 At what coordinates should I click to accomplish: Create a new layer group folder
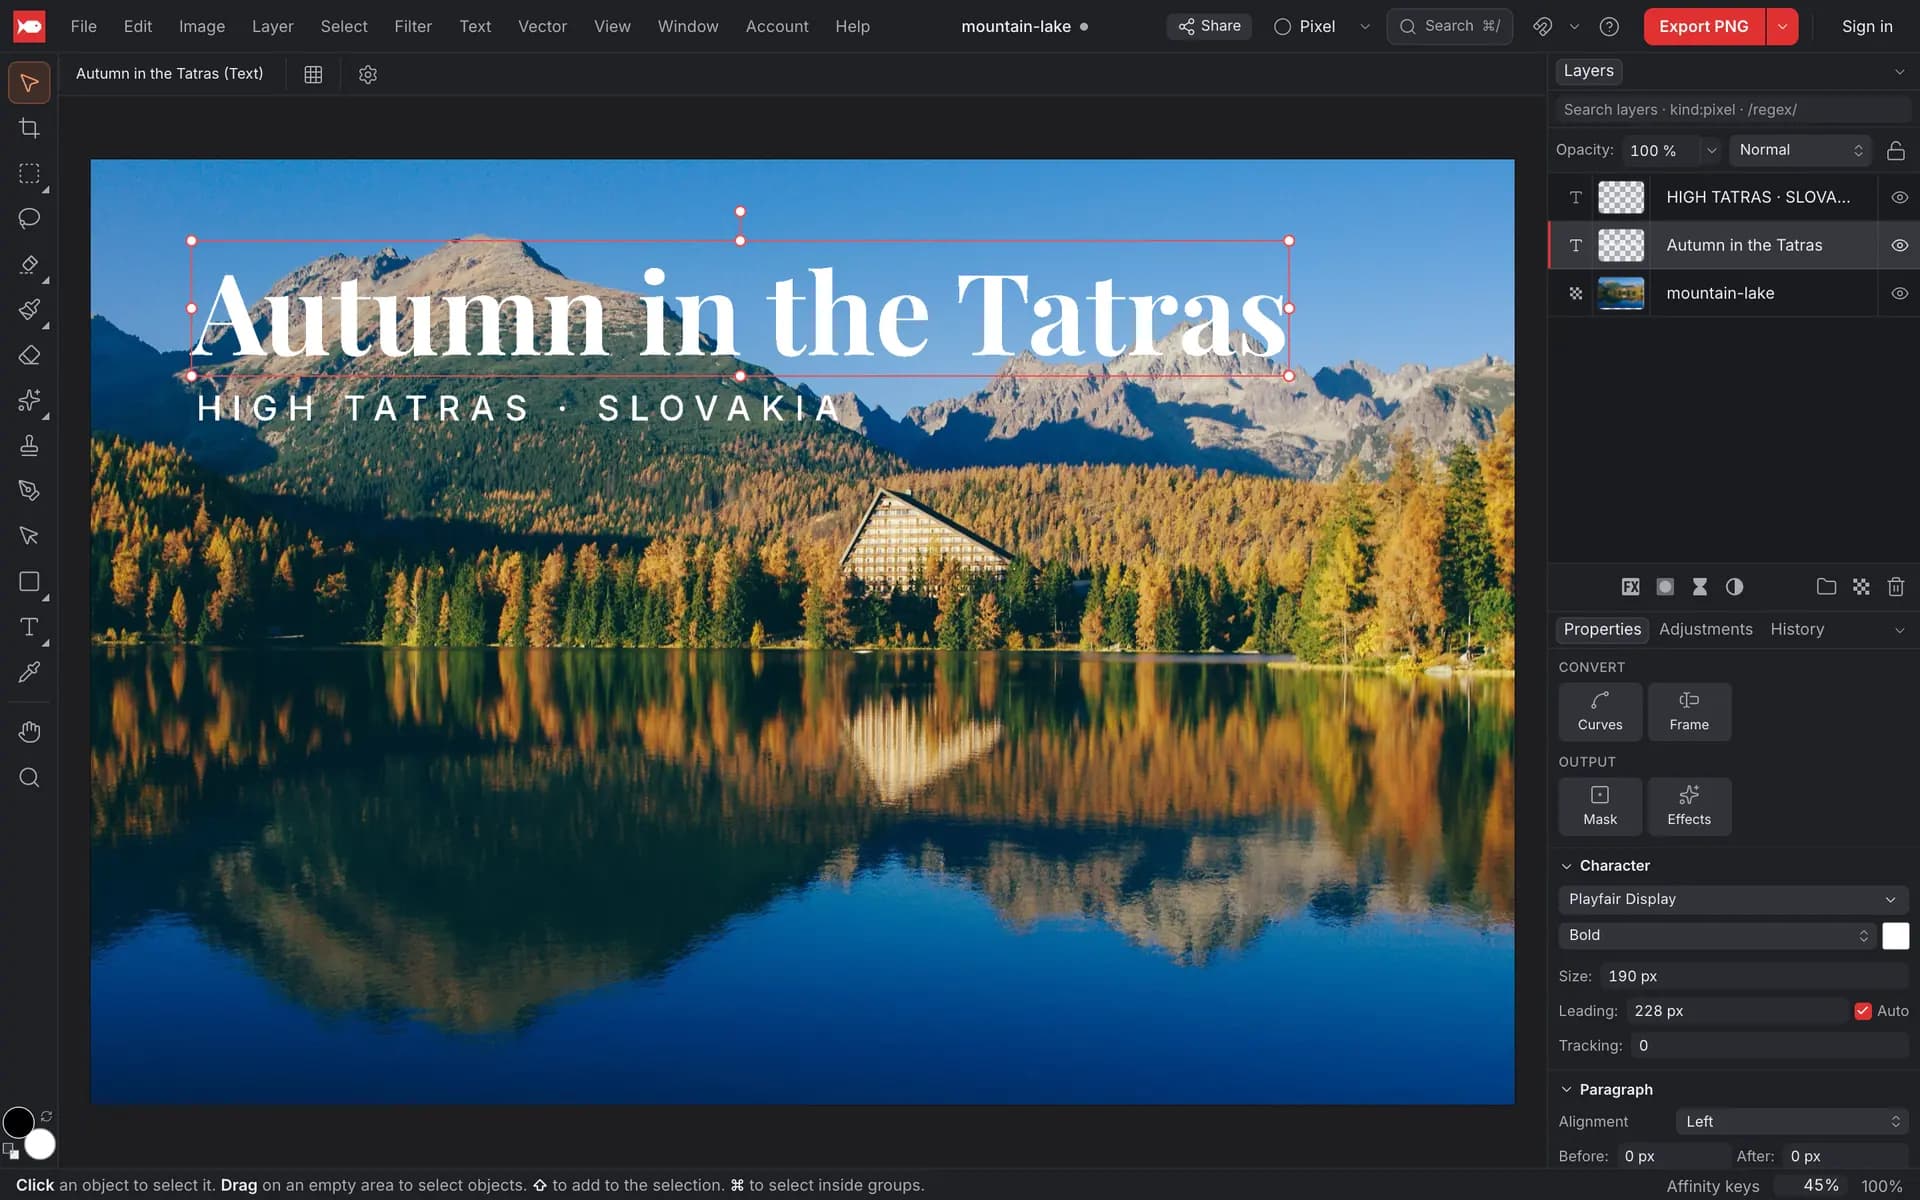(1826, 587)
